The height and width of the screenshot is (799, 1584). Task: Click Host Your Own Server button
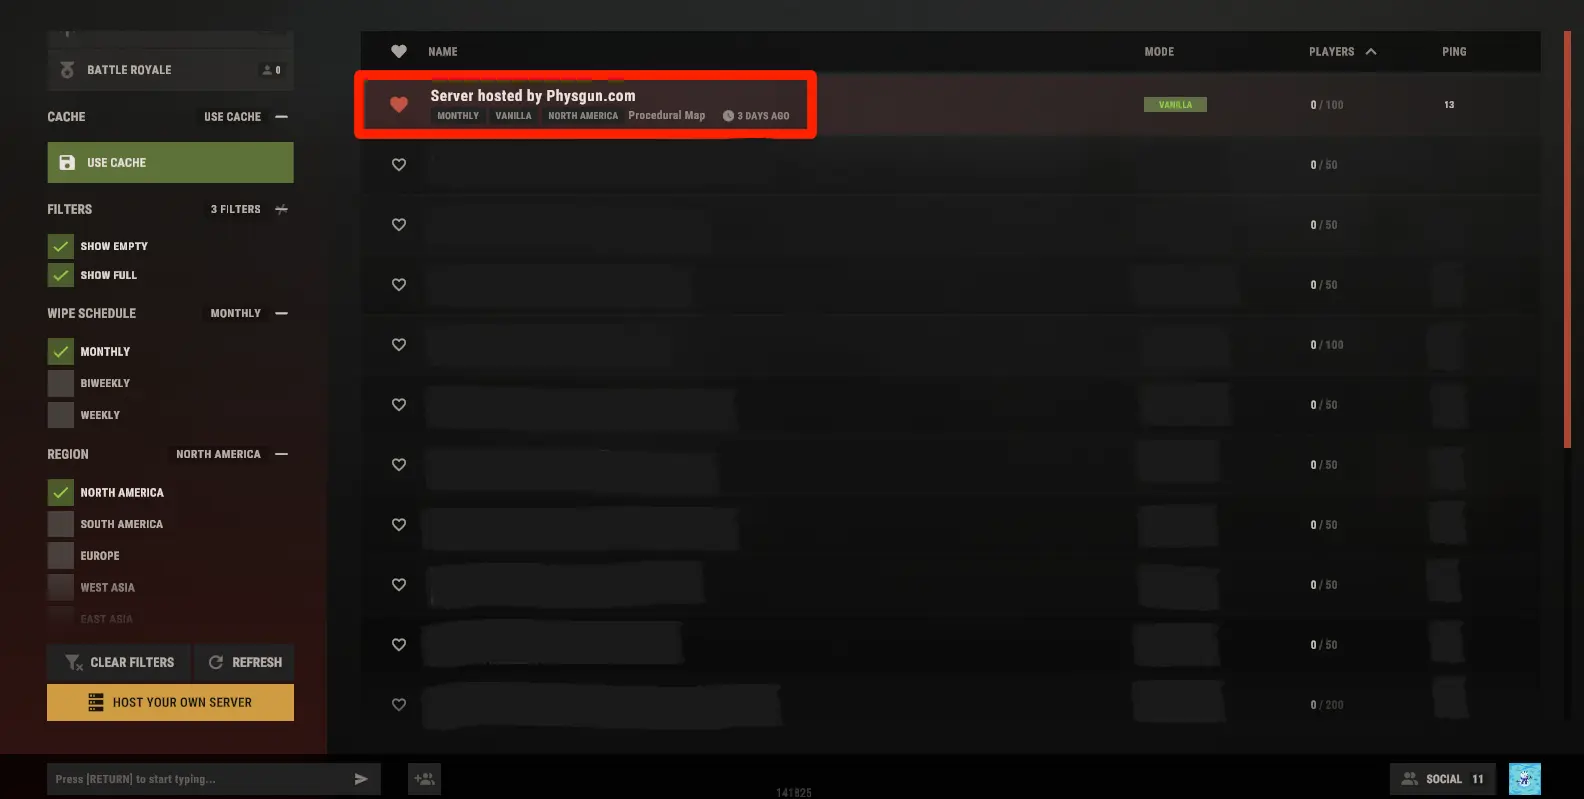tap(170, 702)
